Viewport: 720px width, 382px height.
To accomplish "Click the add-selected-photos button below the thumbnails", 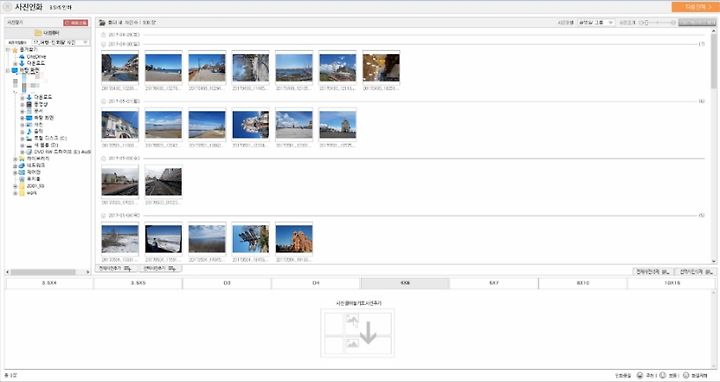I will point(160,268).
